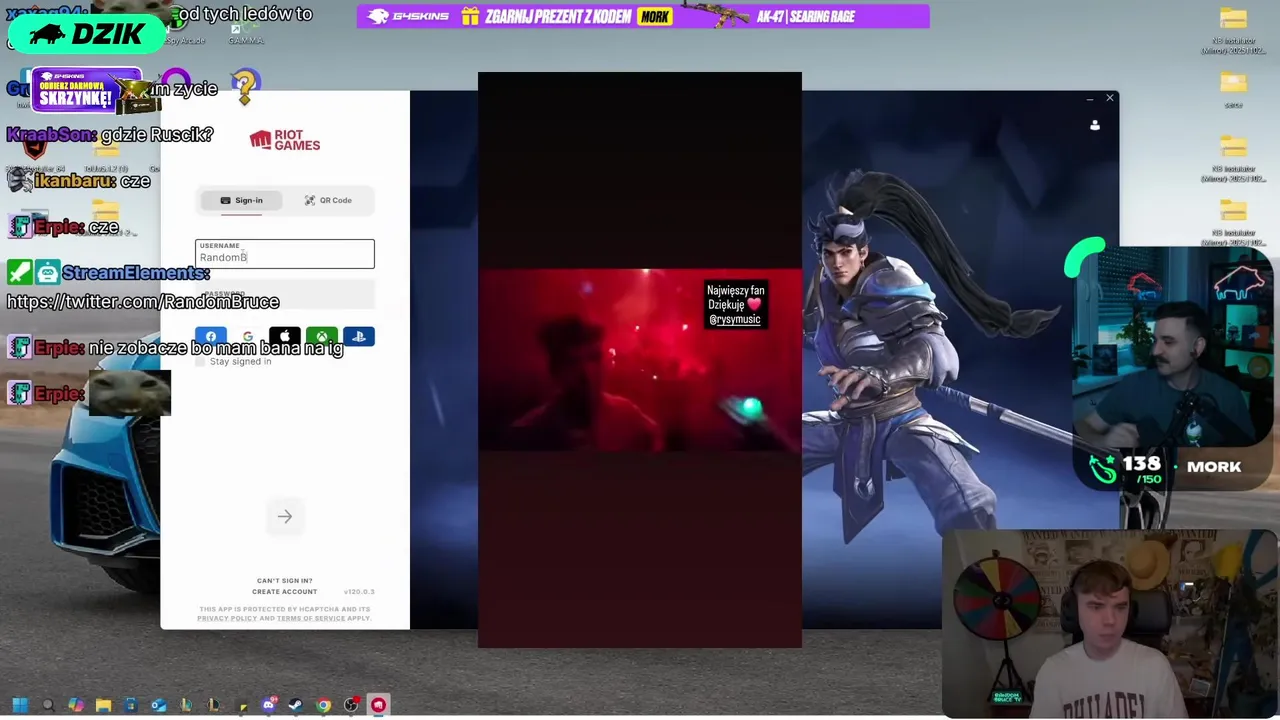This screenshot has width=1280, height=720.
Task: Open taskbar Search
Action: point(48,705)
